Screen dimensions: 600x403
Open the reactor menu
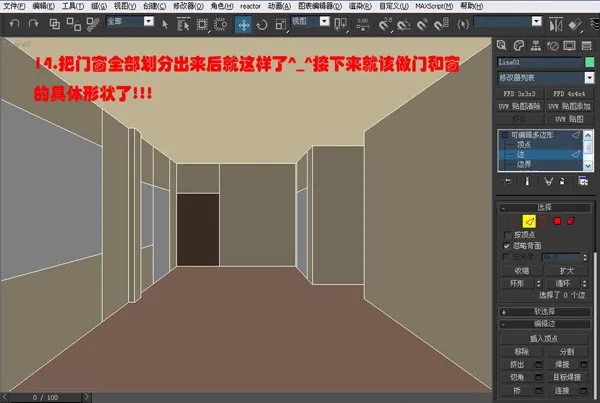pyautogui.click(x=250, y=6)
